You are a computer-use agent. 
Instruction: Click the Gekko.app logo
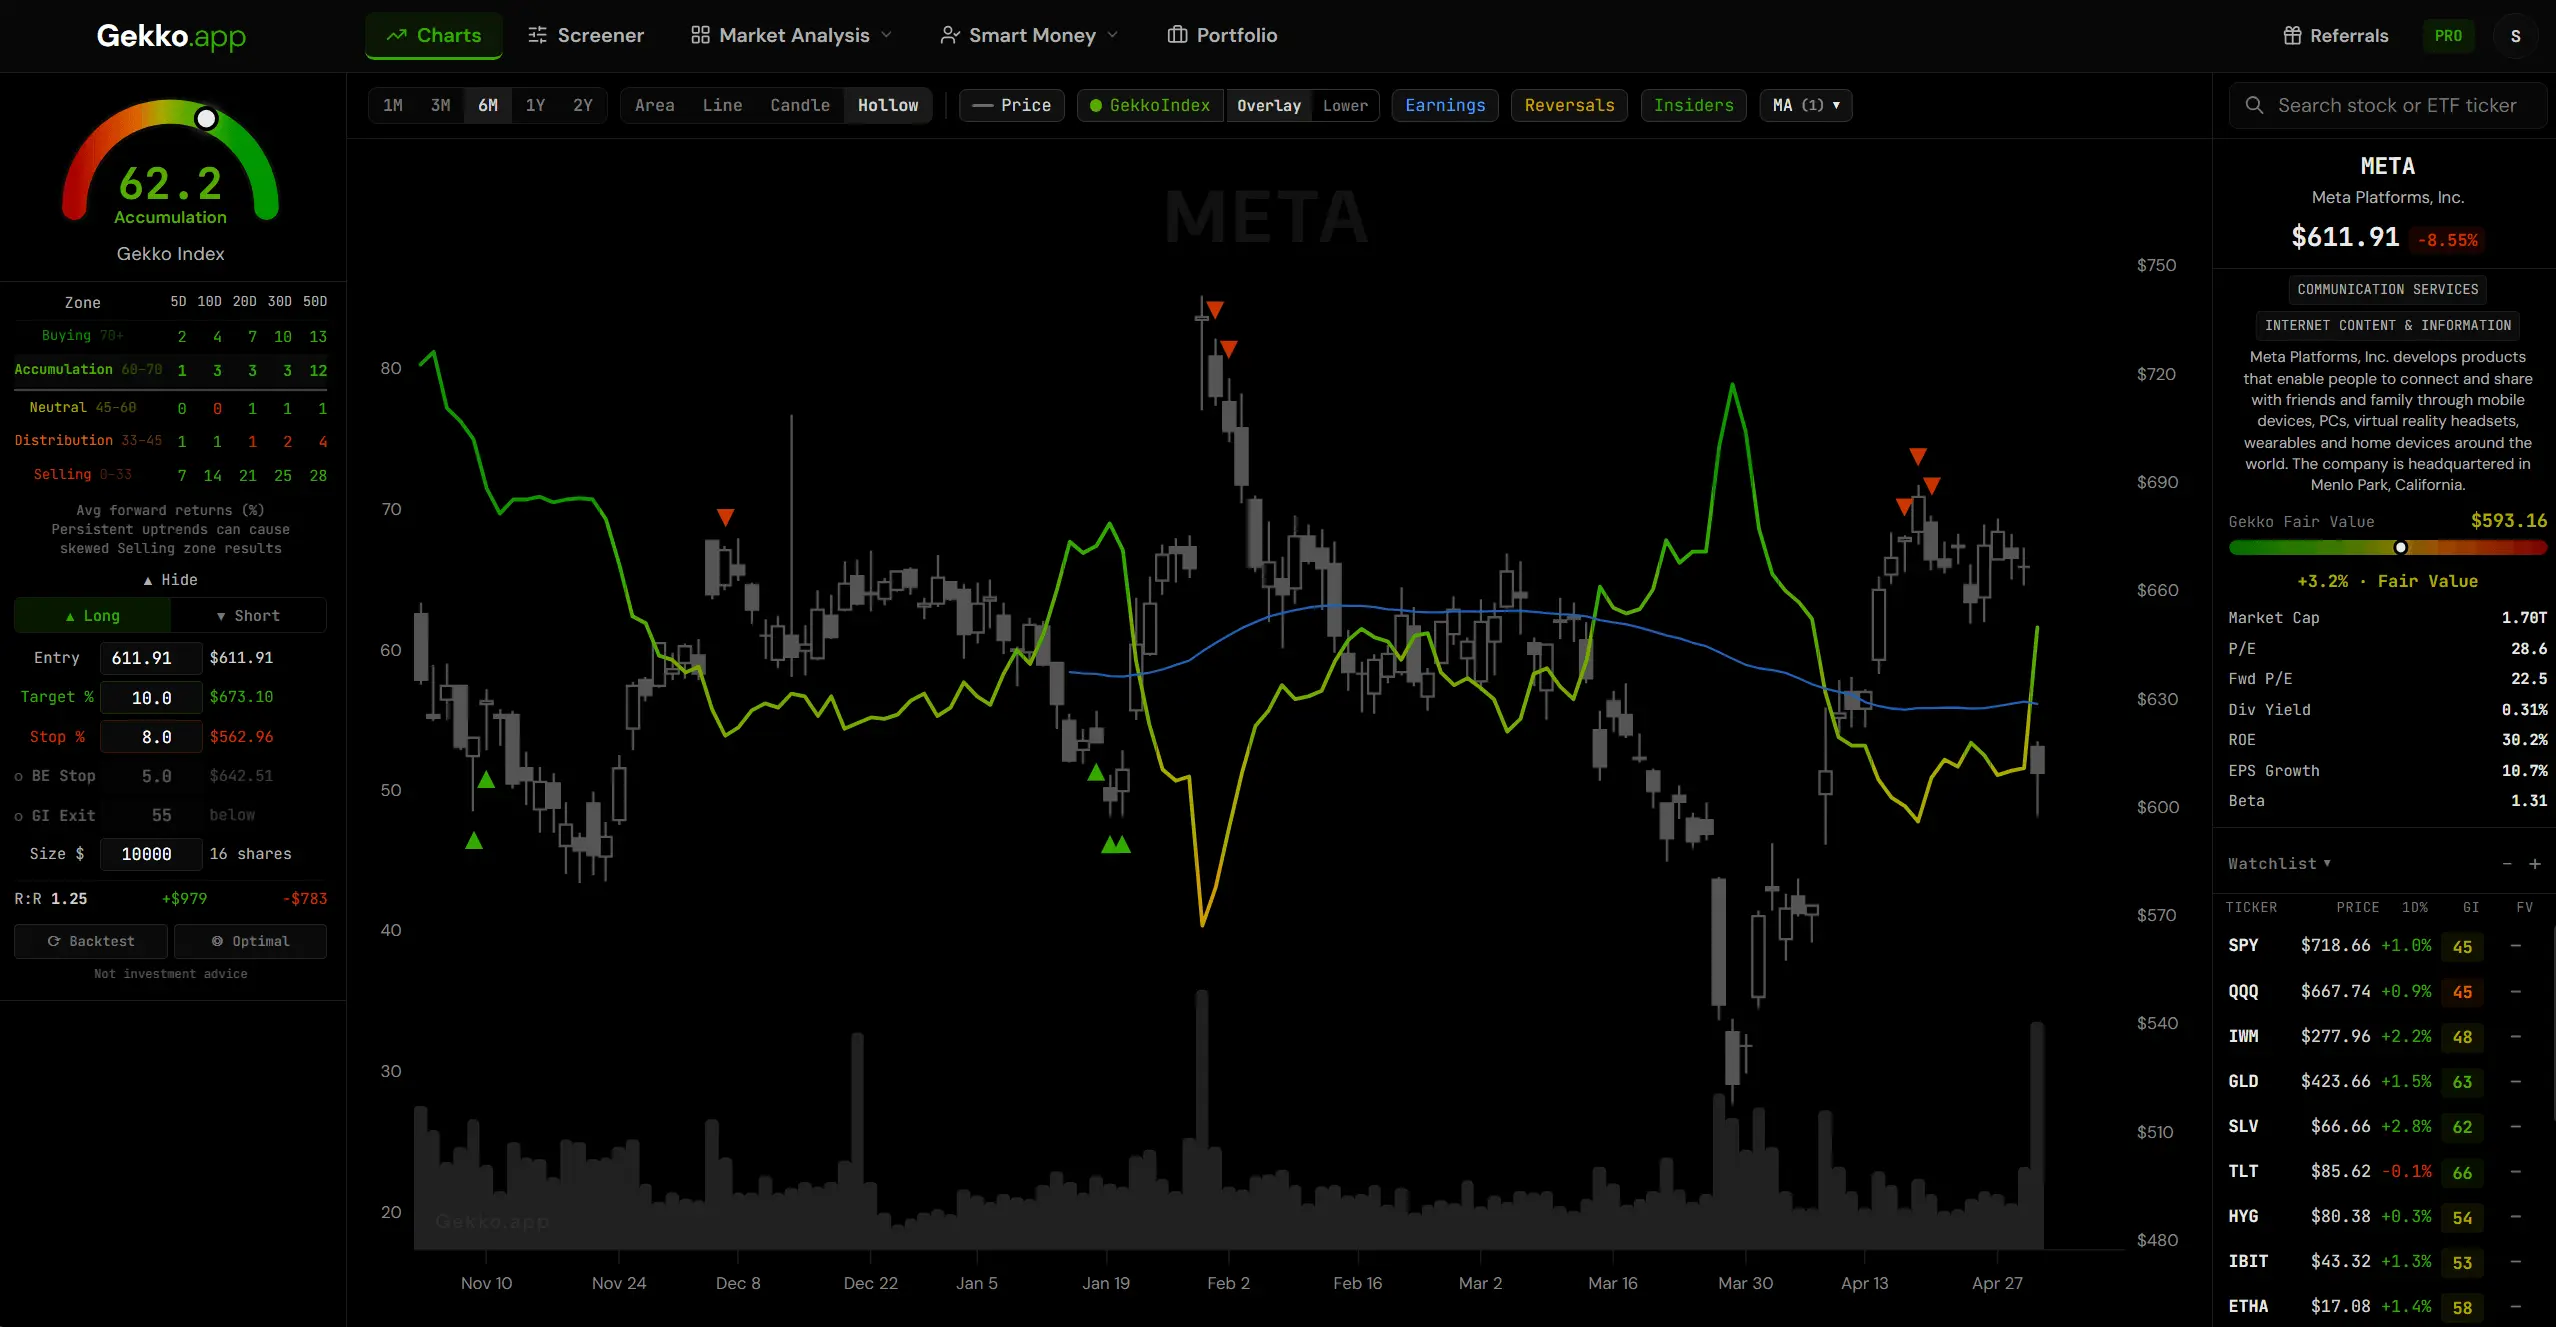(171, 36)
